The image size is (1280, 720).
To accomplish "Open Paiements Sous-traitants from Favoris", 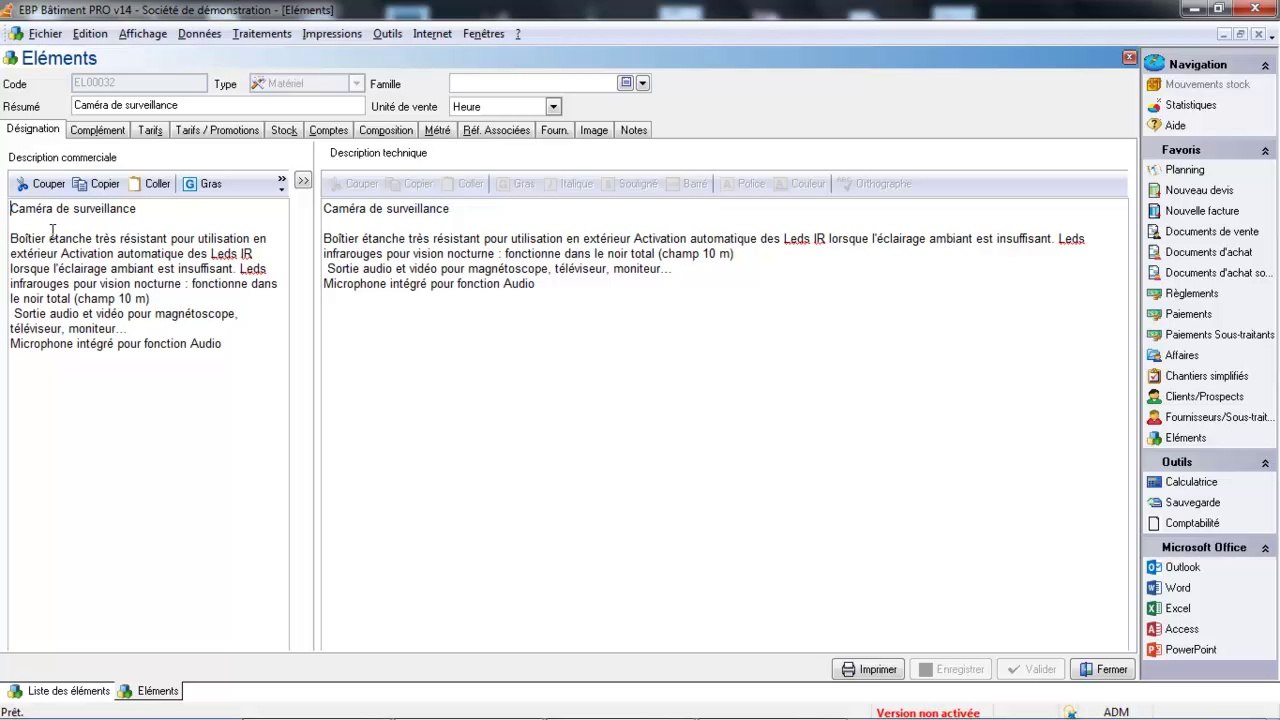I will pyautogui.click(x=1210, y=335).
